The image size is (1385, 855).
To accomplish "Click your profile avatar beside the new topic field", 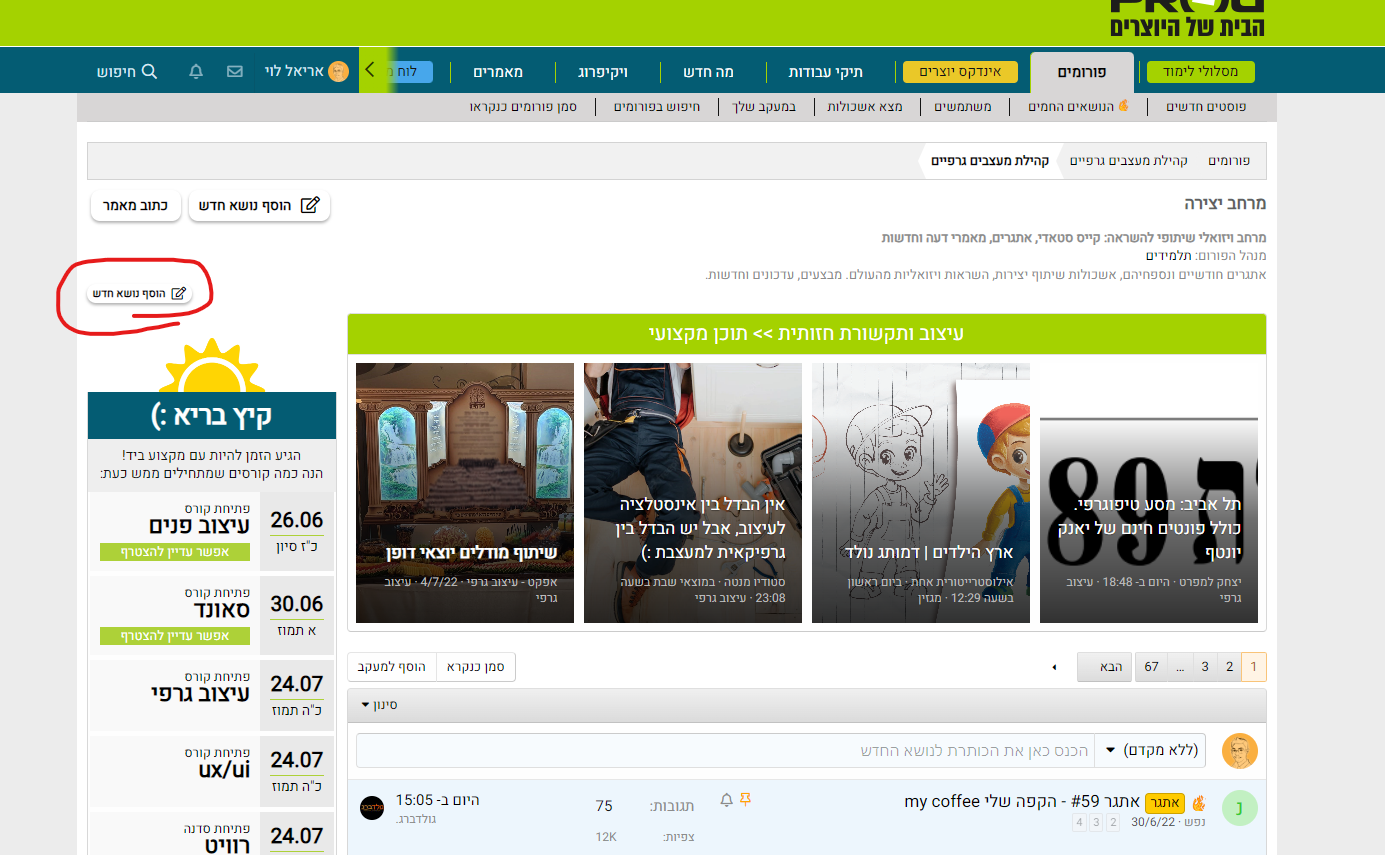I will click(1240, 751).
